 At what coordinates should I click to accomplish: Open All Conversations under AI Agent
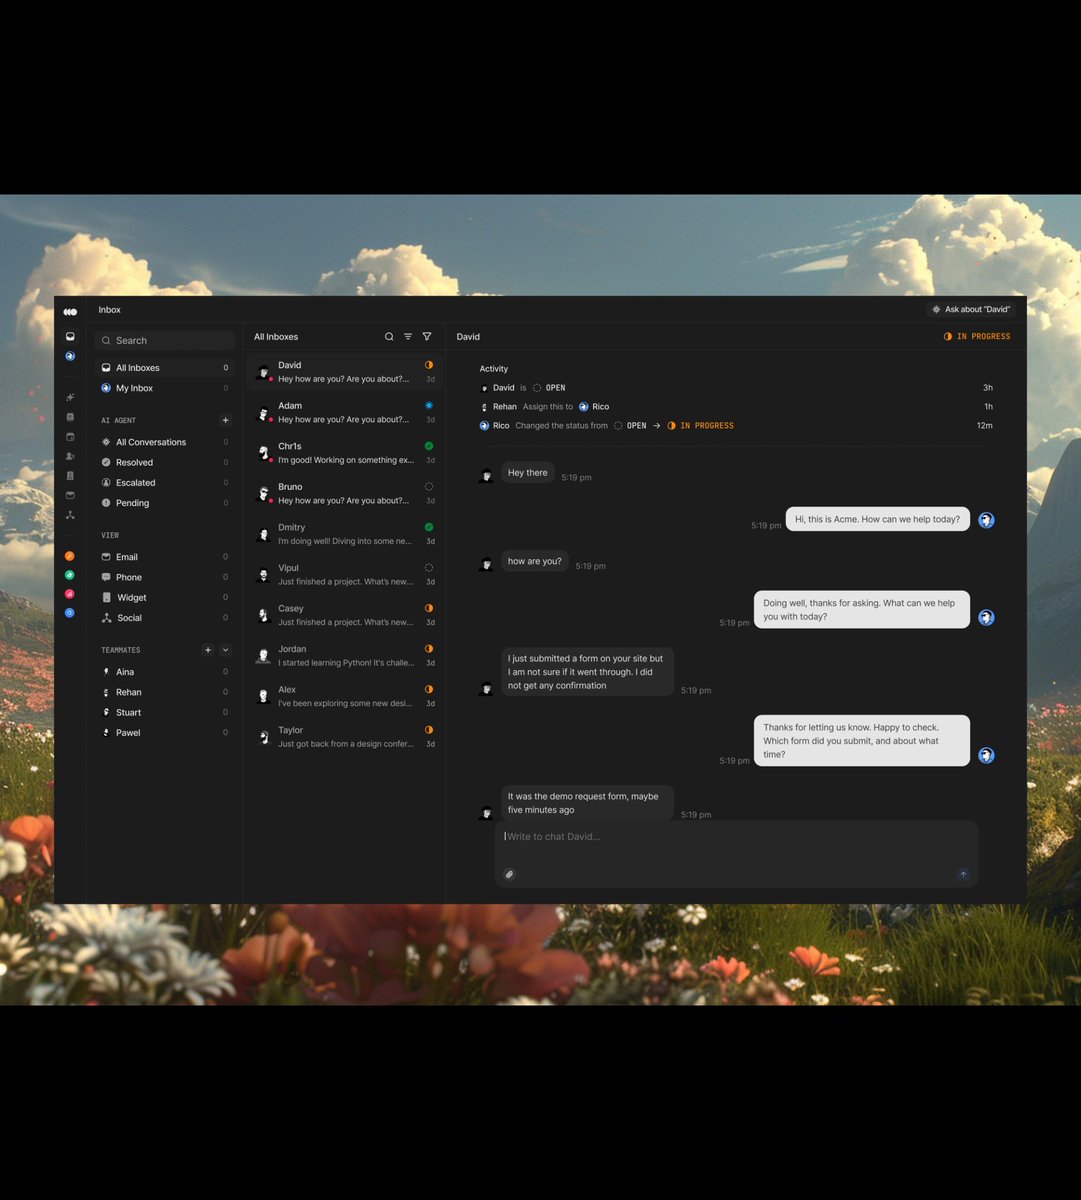click(x=165, y=442)
